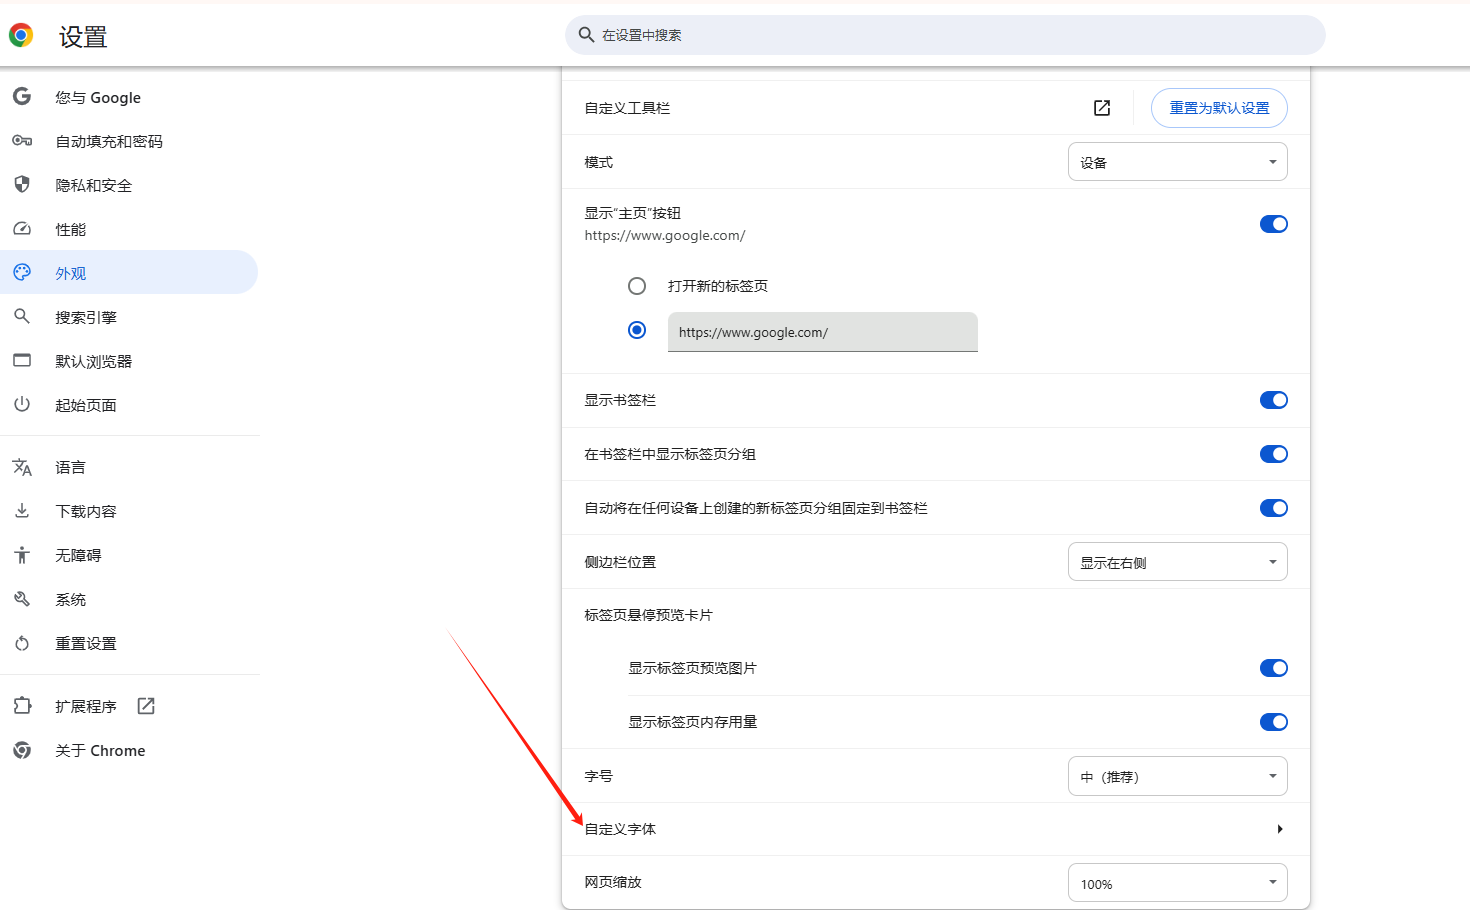Image resolution: width=1470 pixels, height=910 pixels.
Task: Click the external link icon beside 扩展程序
Action: (146, 706)
